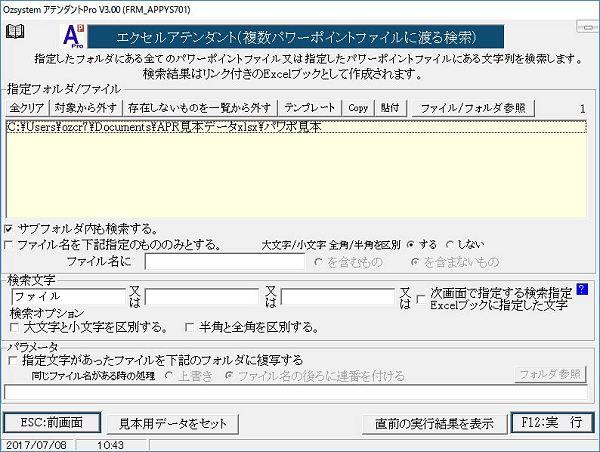Click the time 10:43 in status bar
600x452 pixels.
[x=110, y=445]
